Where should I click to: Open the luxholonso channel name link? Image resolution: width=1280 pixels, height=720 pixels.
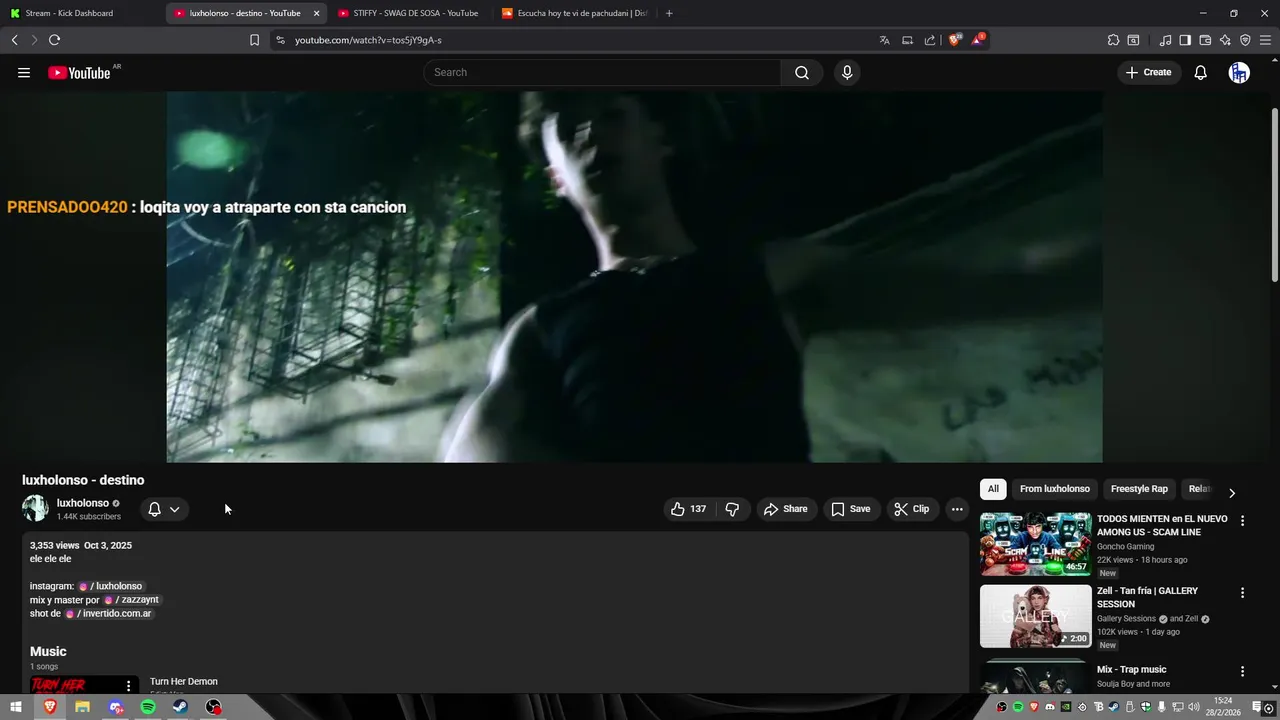[83, 503]
